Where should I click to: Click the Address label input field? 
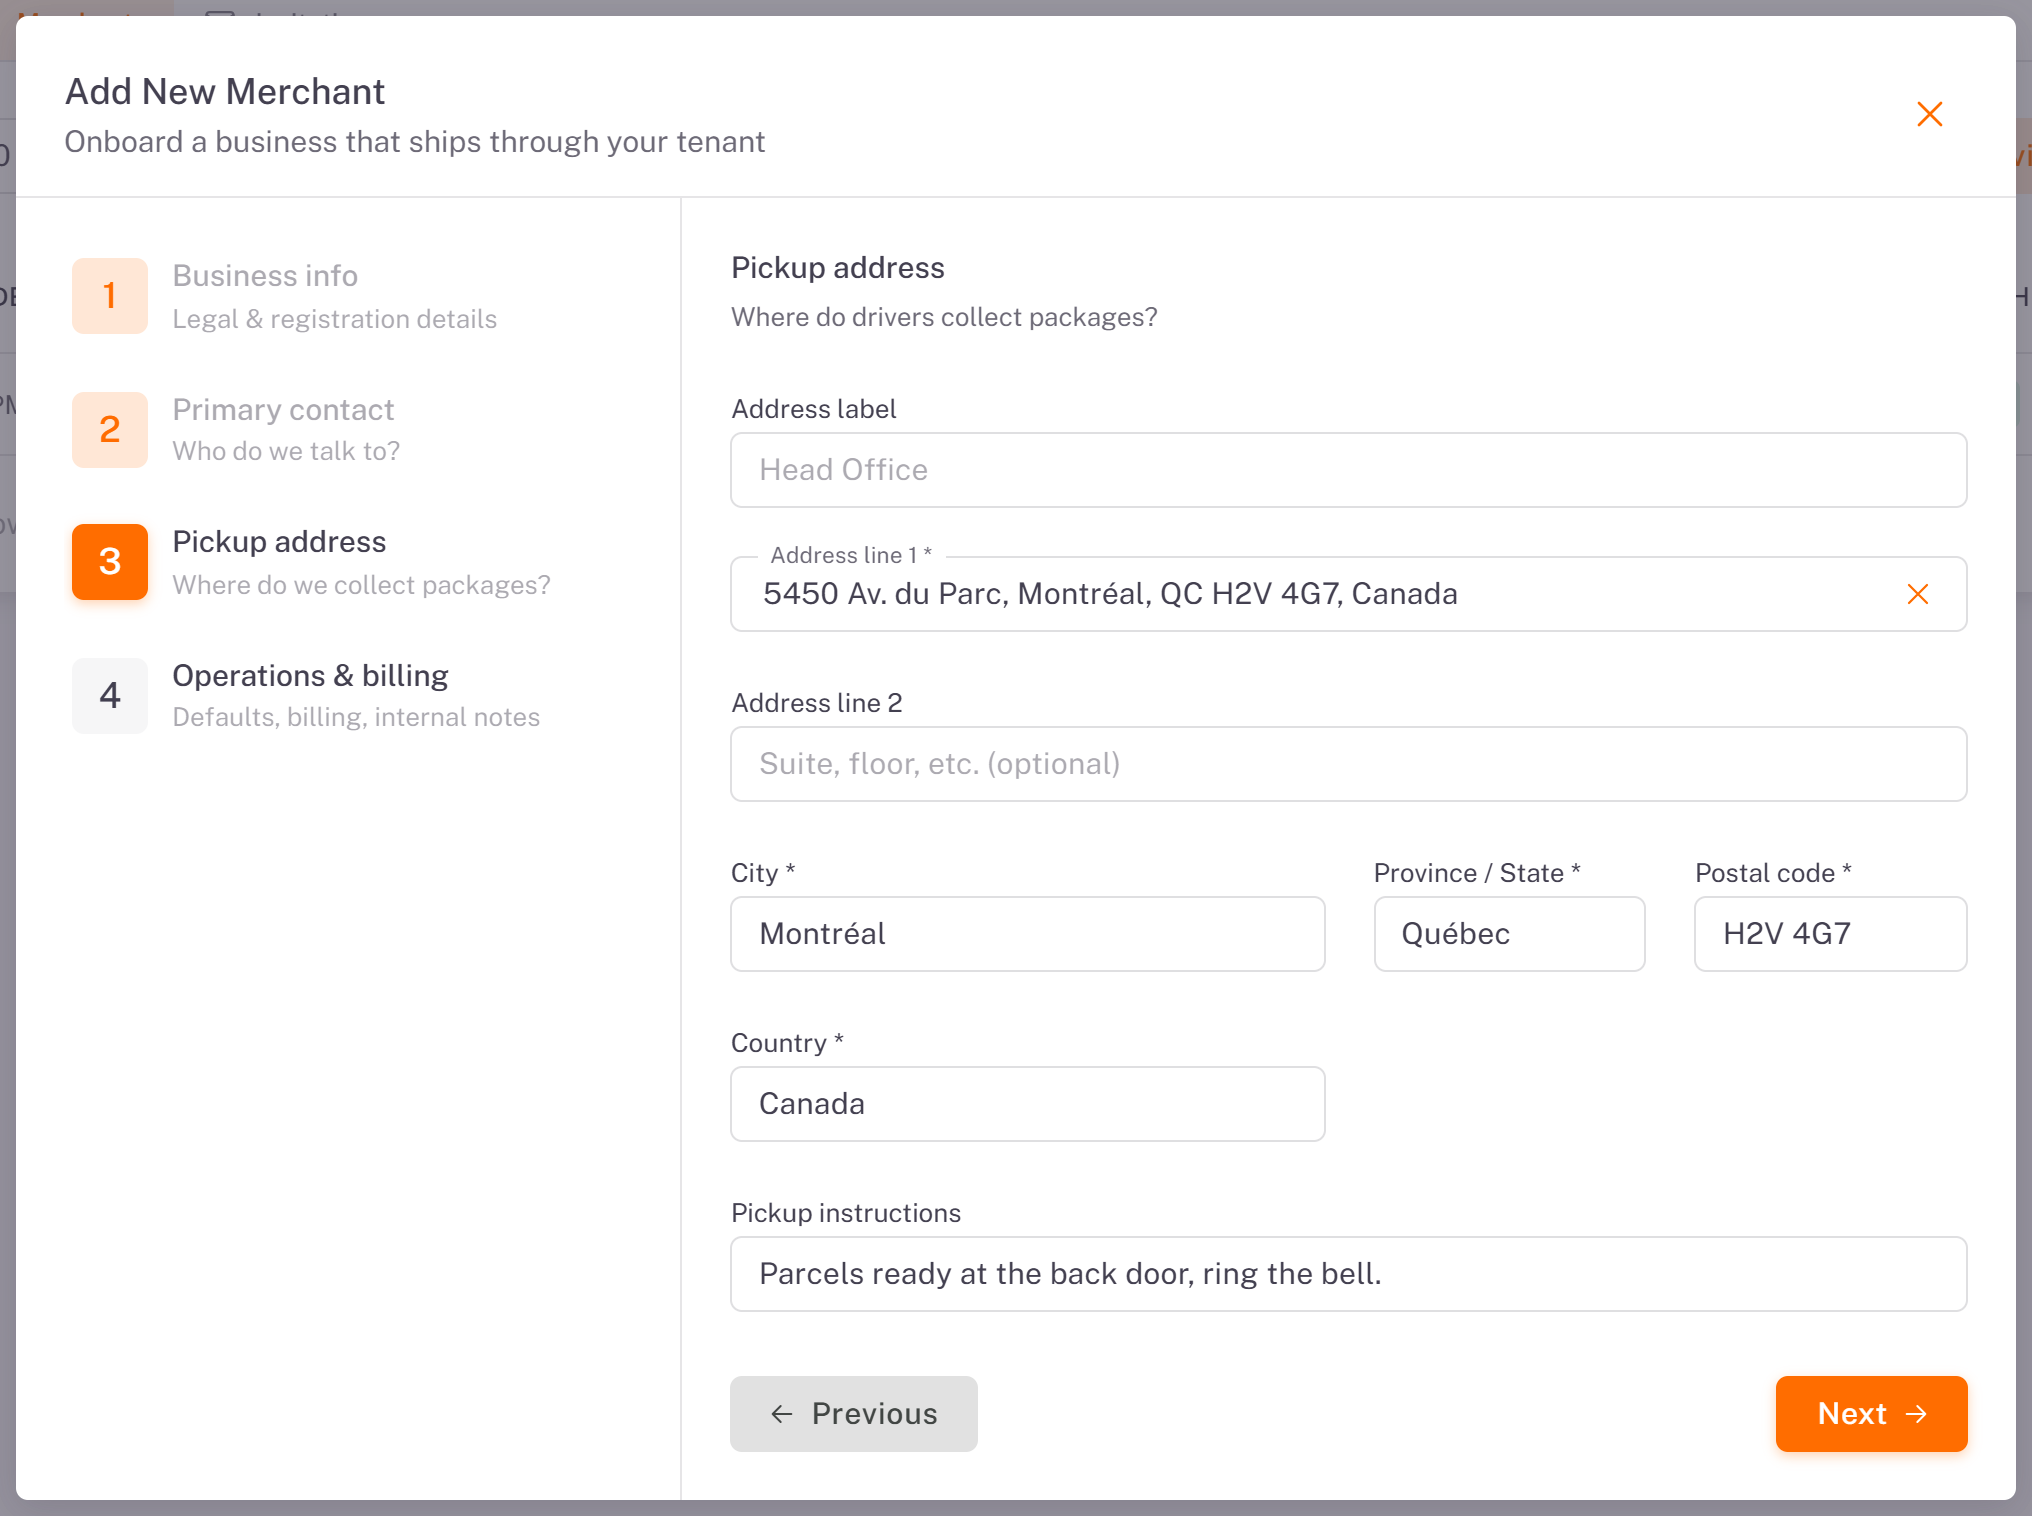[x=1348, y=470]
